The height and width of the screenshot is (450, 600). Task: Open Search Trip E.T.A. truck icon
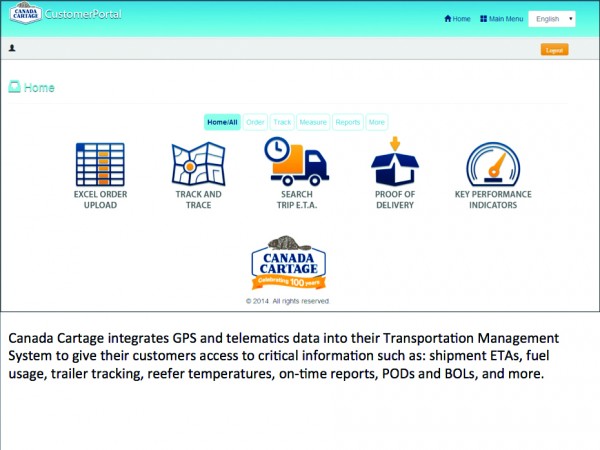(296, 161)
